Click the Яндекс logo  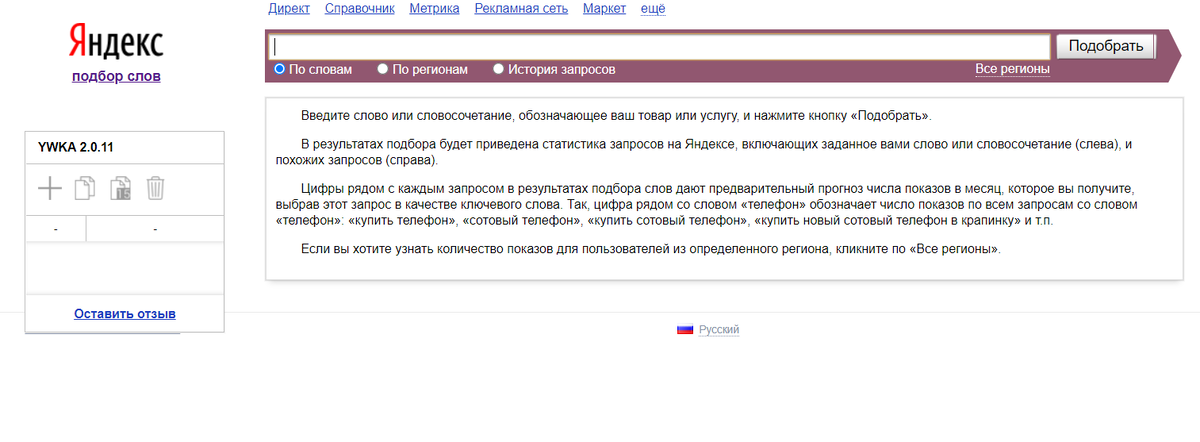coord(116,41)
